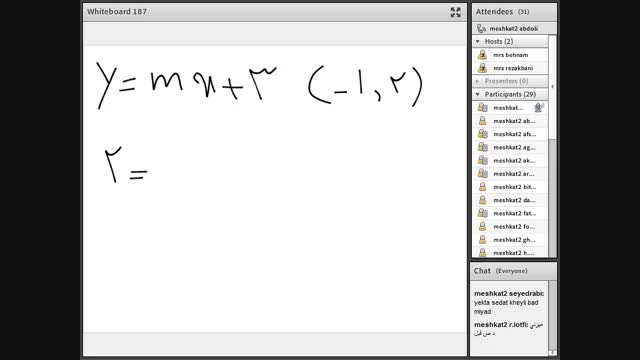Select attendee meshkat2 ag in list
Image resolution: width=640 pixels, height=360 pixels.
tap(510, 147)
